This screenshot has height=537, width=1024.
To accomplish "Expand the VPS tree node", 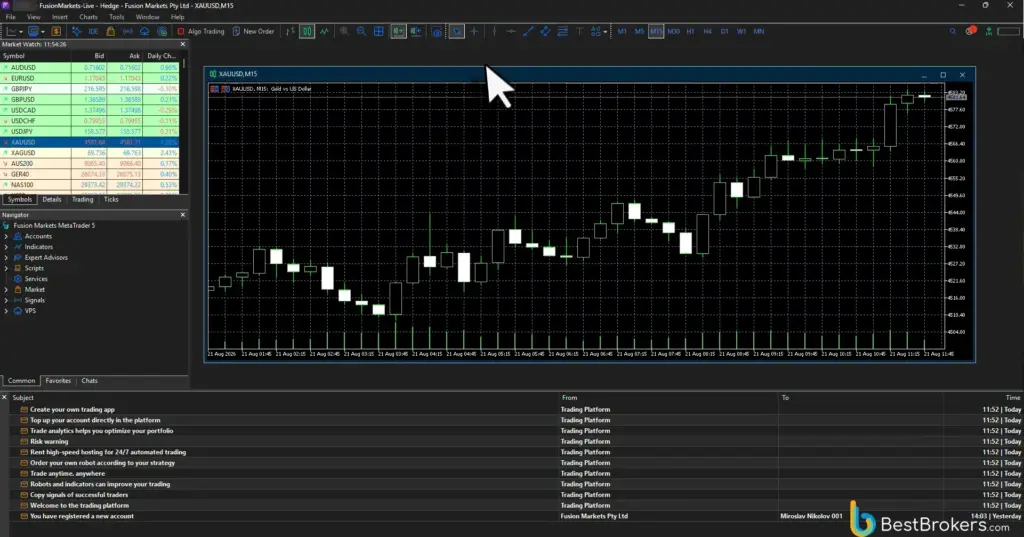I will pos(6,311).
